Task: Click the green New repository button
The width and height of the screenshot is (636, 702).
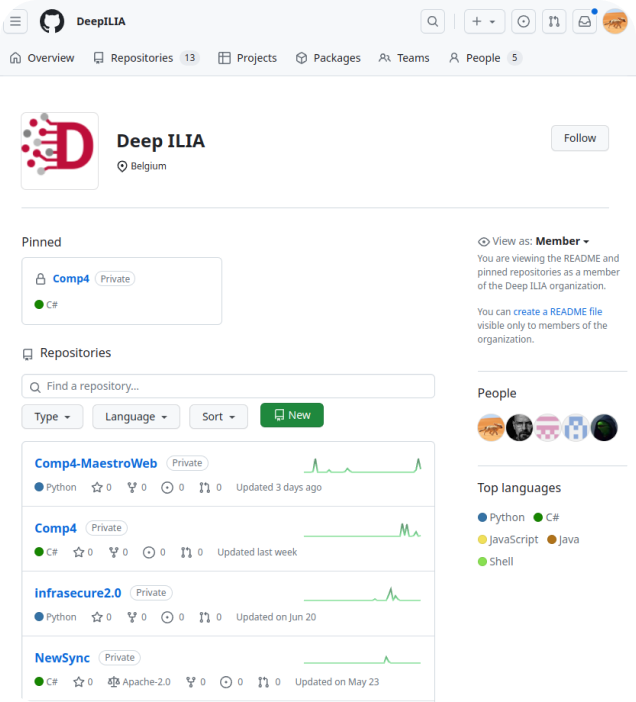Action: 292,415
